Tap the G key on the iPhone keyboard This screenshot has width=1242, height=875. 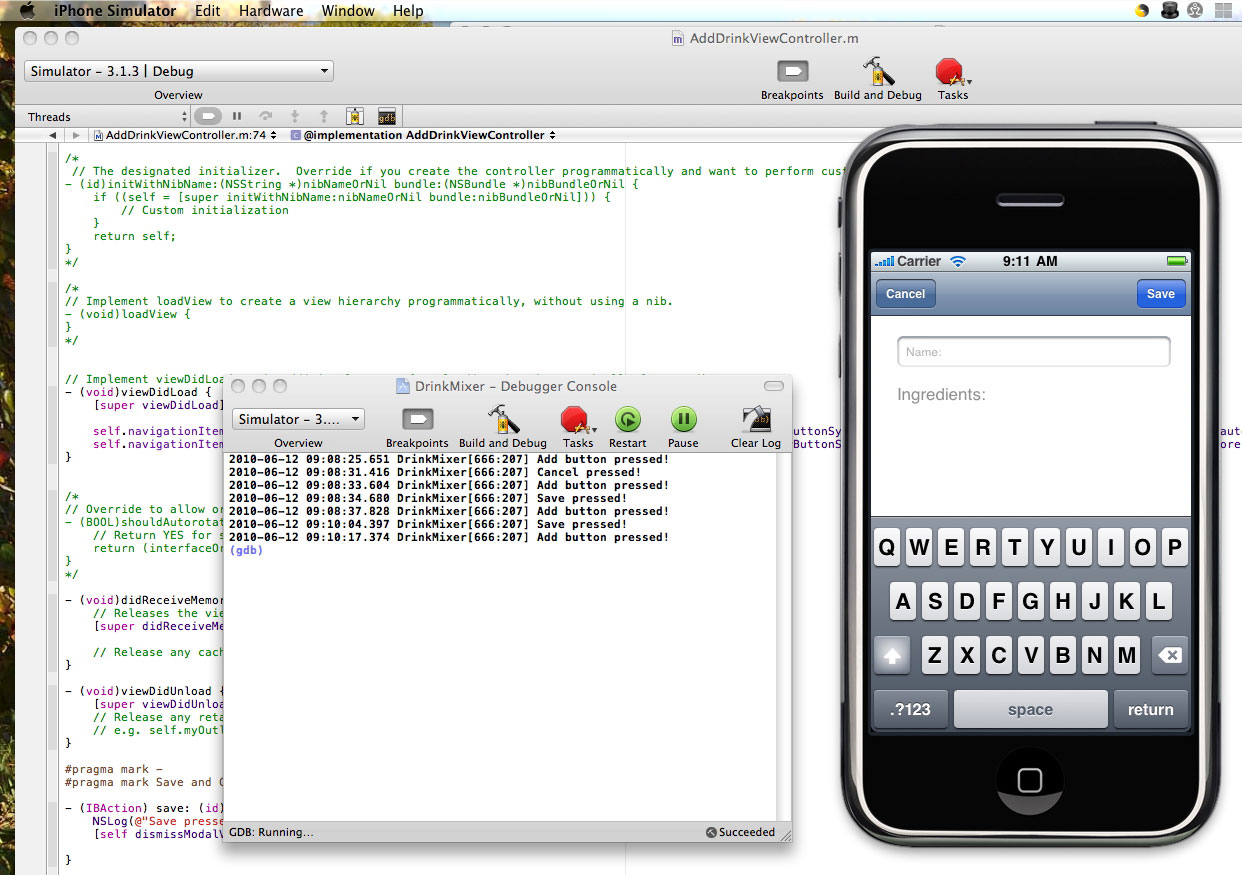pyautogui.click(x=1031, y=602)
